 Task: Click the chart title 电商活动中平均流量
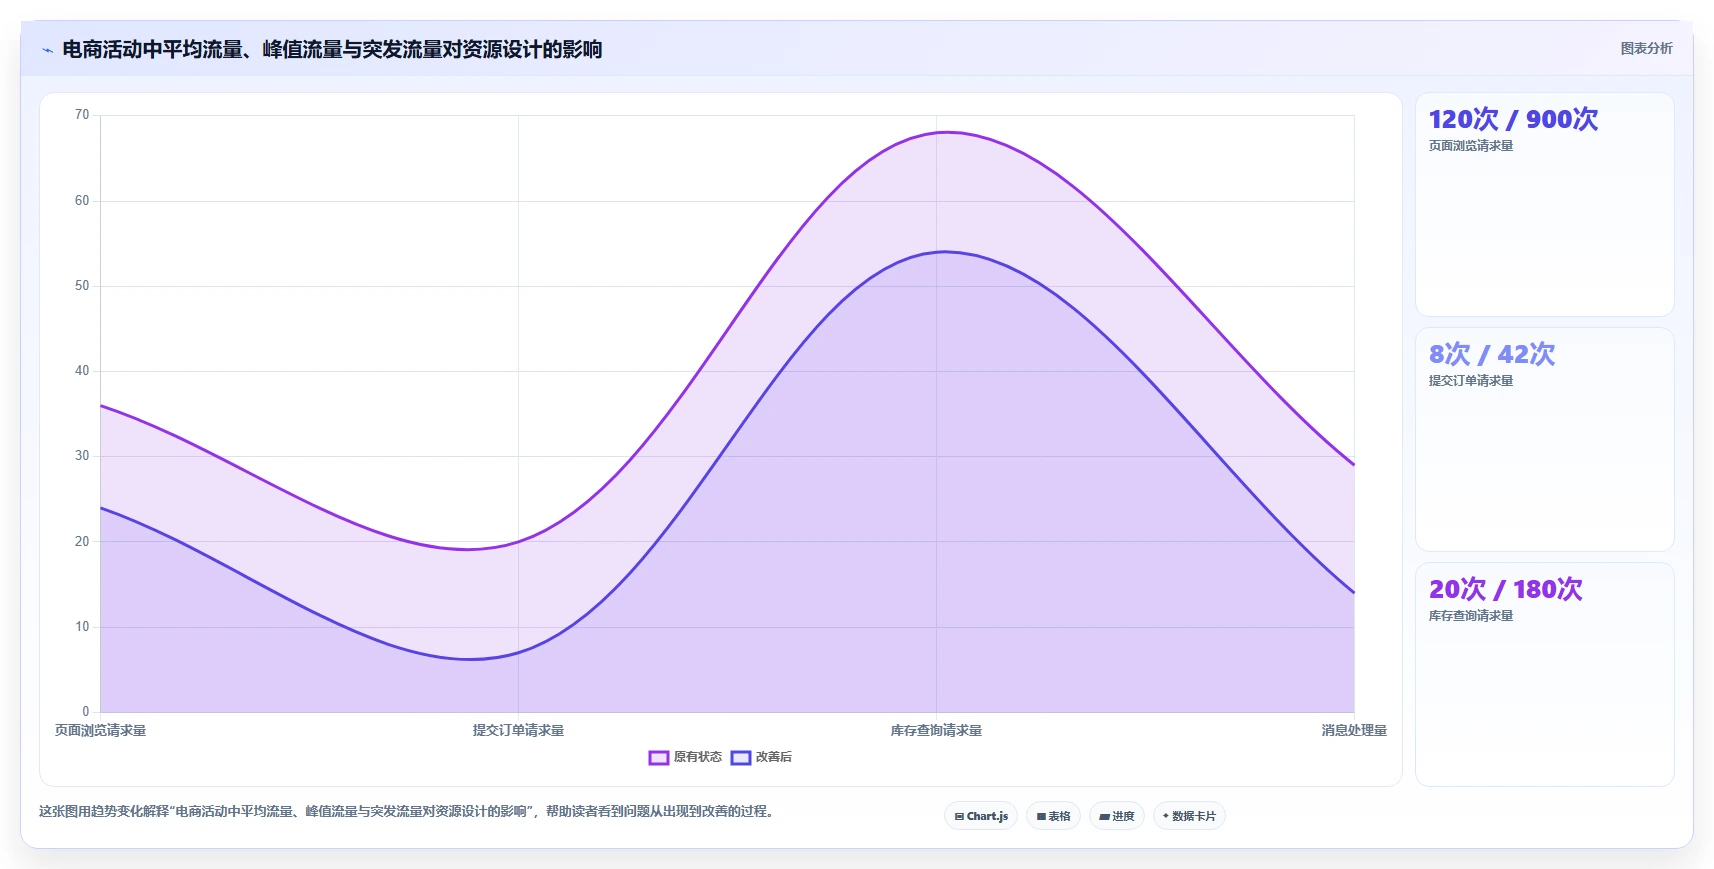click(332, 49)
